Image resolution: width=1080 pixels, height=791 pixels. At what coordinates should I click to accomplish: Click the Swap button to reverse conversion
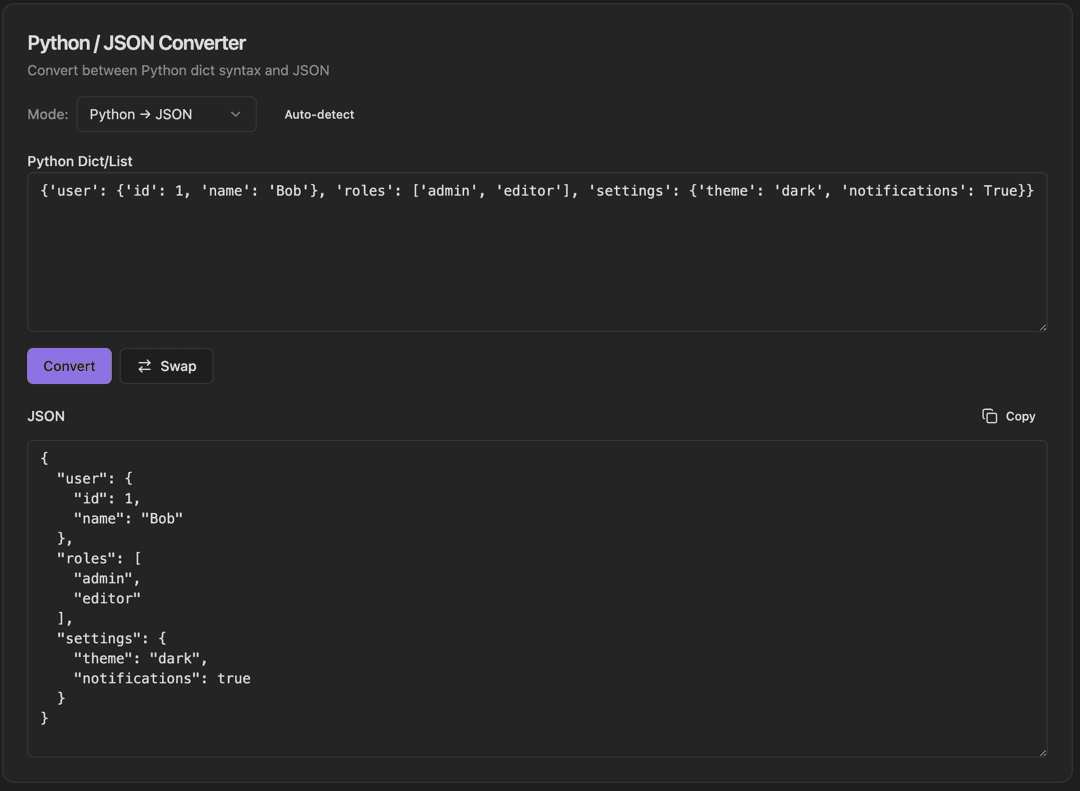(x=166, y=366)
